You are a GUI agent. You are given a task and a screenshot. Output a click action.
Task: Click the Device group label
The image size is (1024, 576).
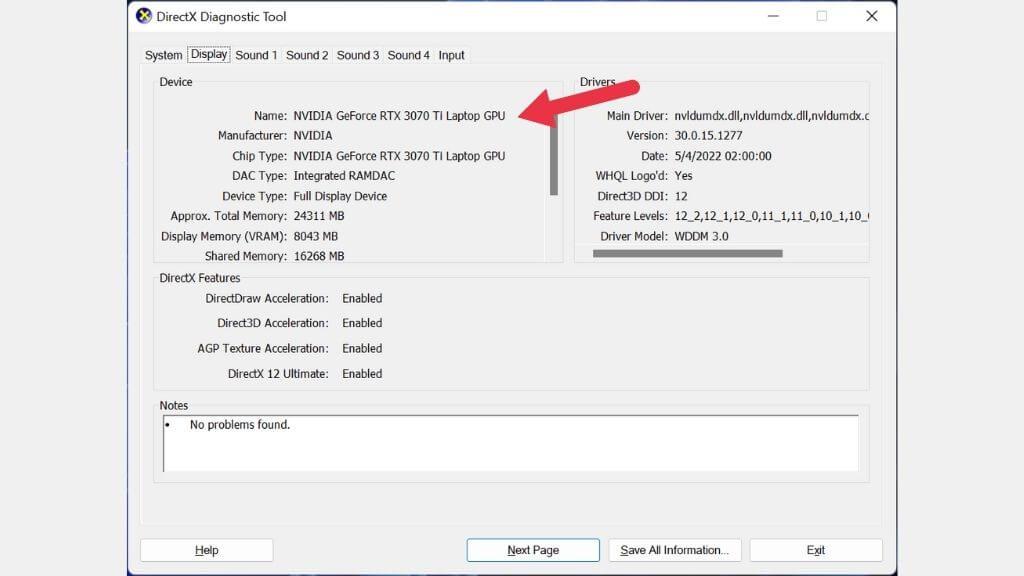[176, 82]
